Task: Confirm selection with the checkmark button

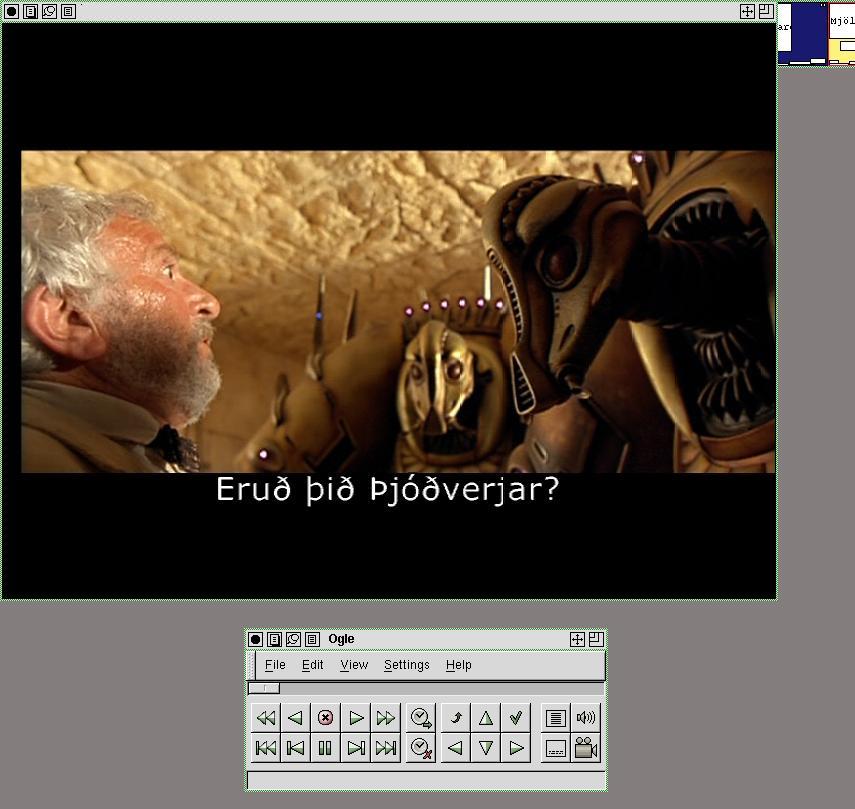Action: pyautogui.click(x=516, y=718)
